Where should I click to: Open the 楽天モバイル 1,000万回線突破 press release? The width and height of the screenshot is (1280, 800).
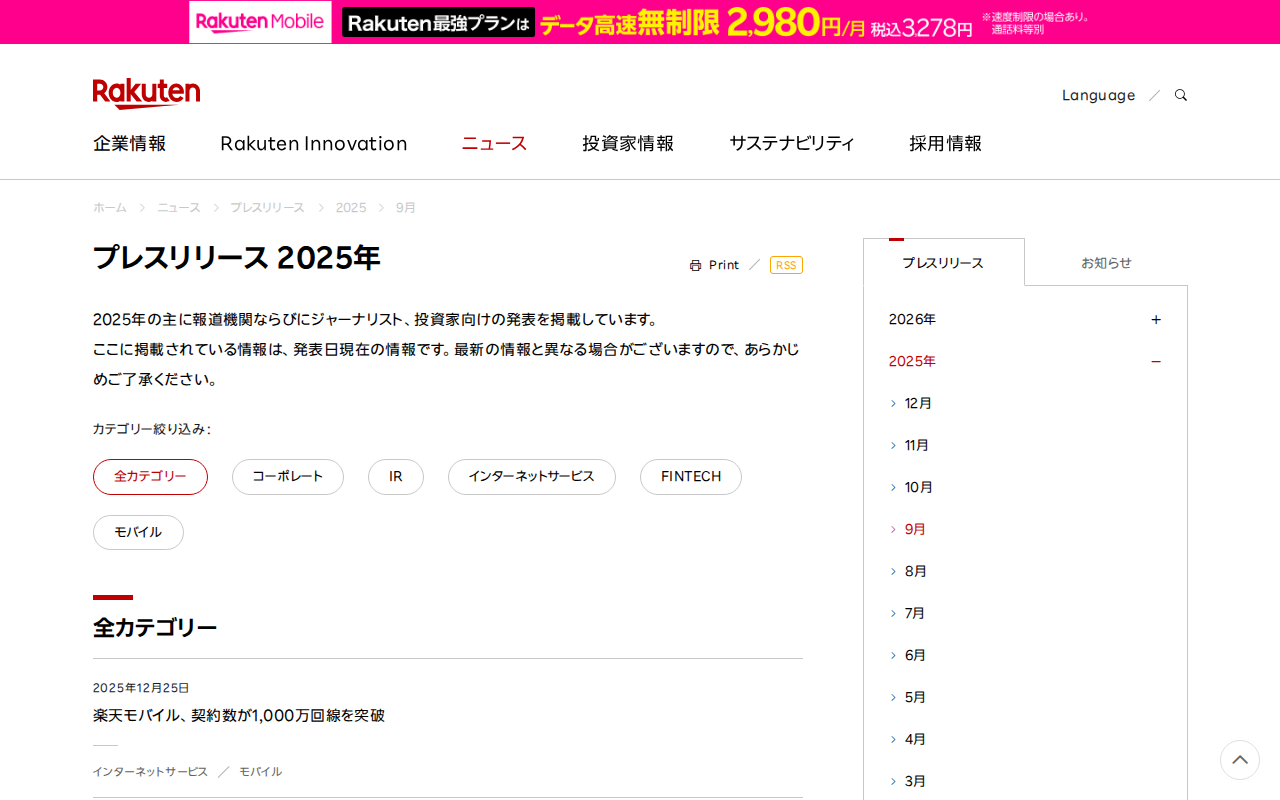pos(238,715)
